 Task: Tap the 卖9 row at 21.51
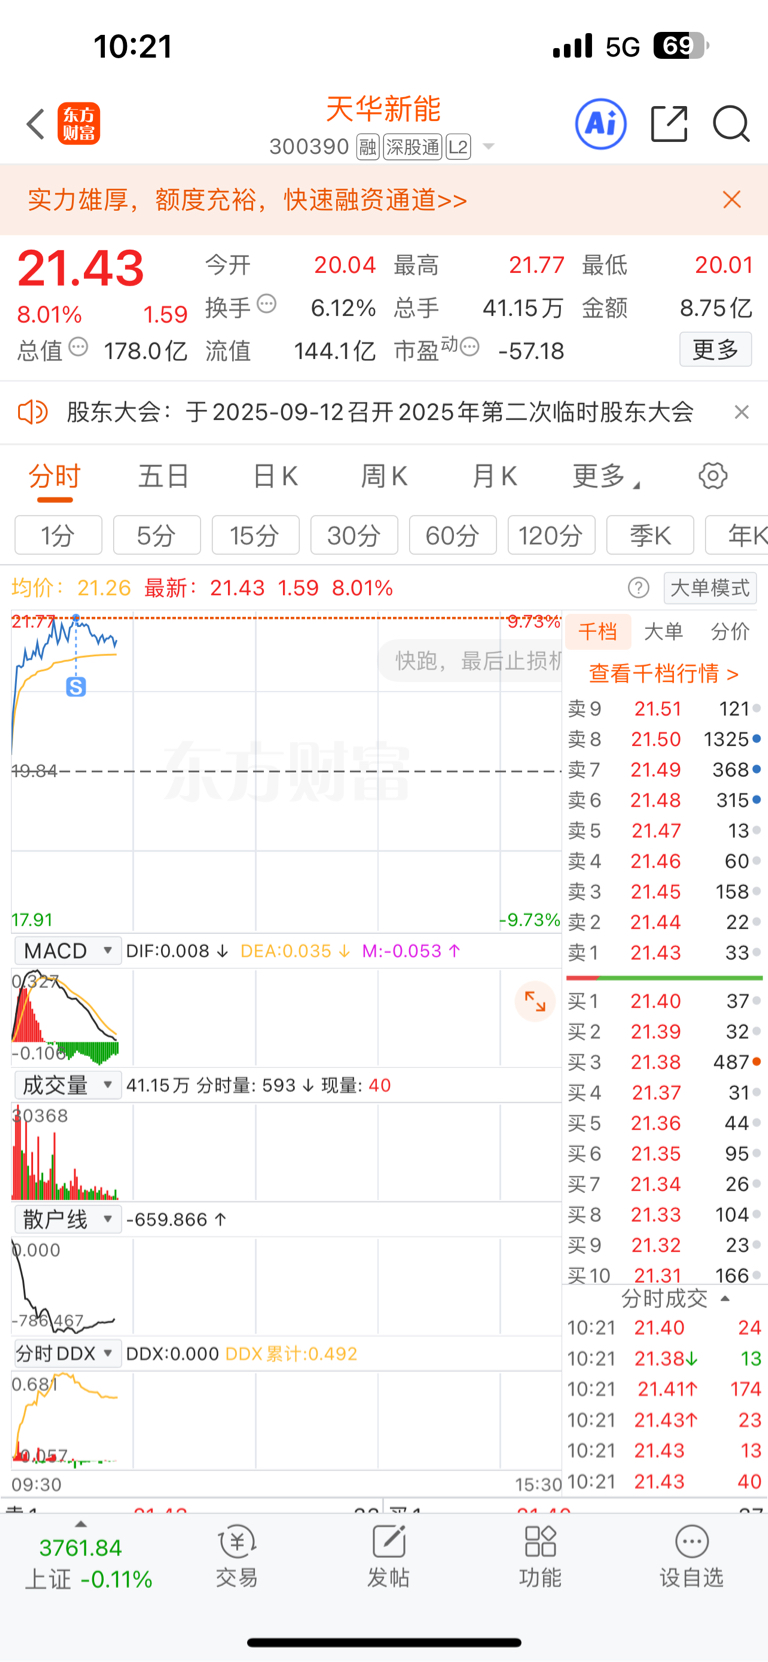(x=664, y=709)
